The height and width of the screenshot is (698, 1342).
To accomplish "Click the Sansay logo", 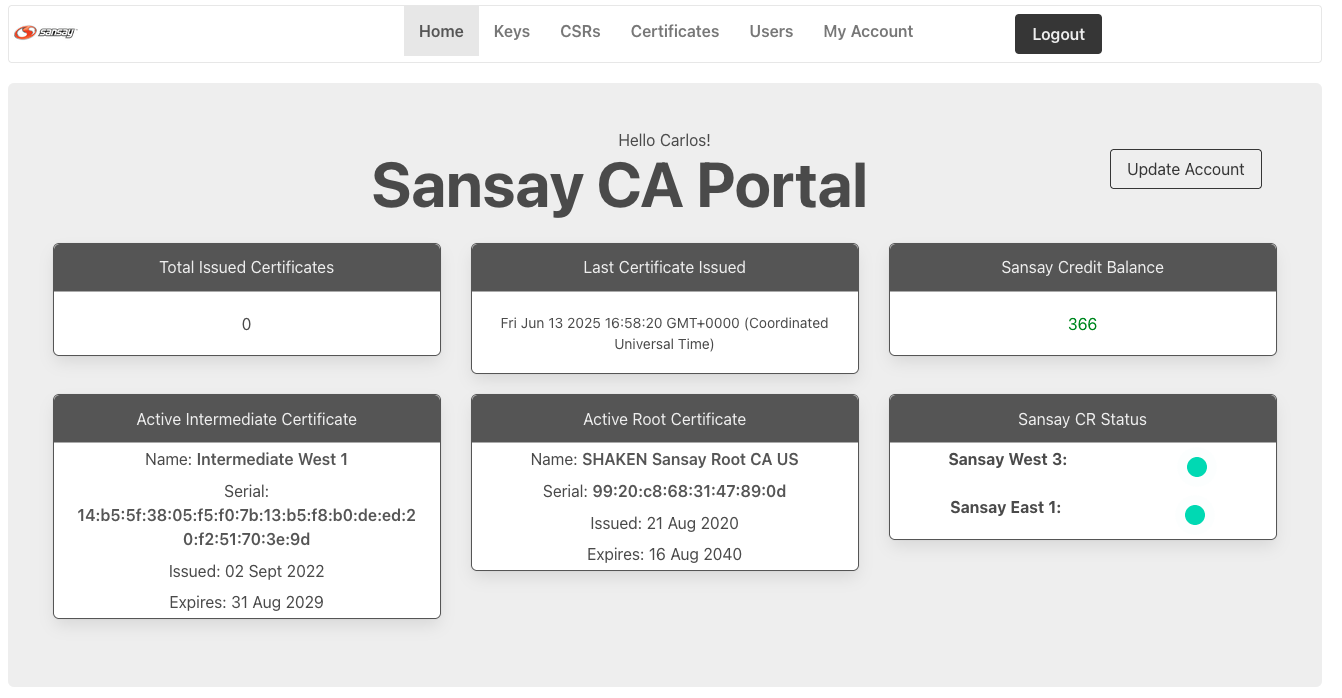I will tap(45, 32).
